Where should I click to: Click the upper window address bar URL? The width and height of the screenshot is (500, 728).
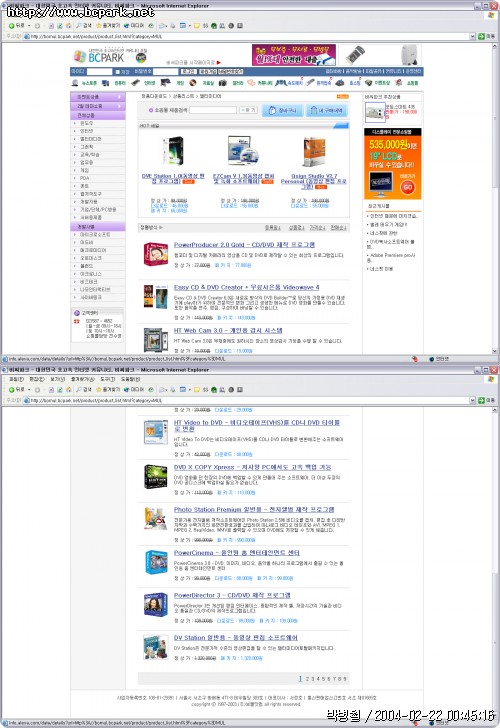click(96, 36)
